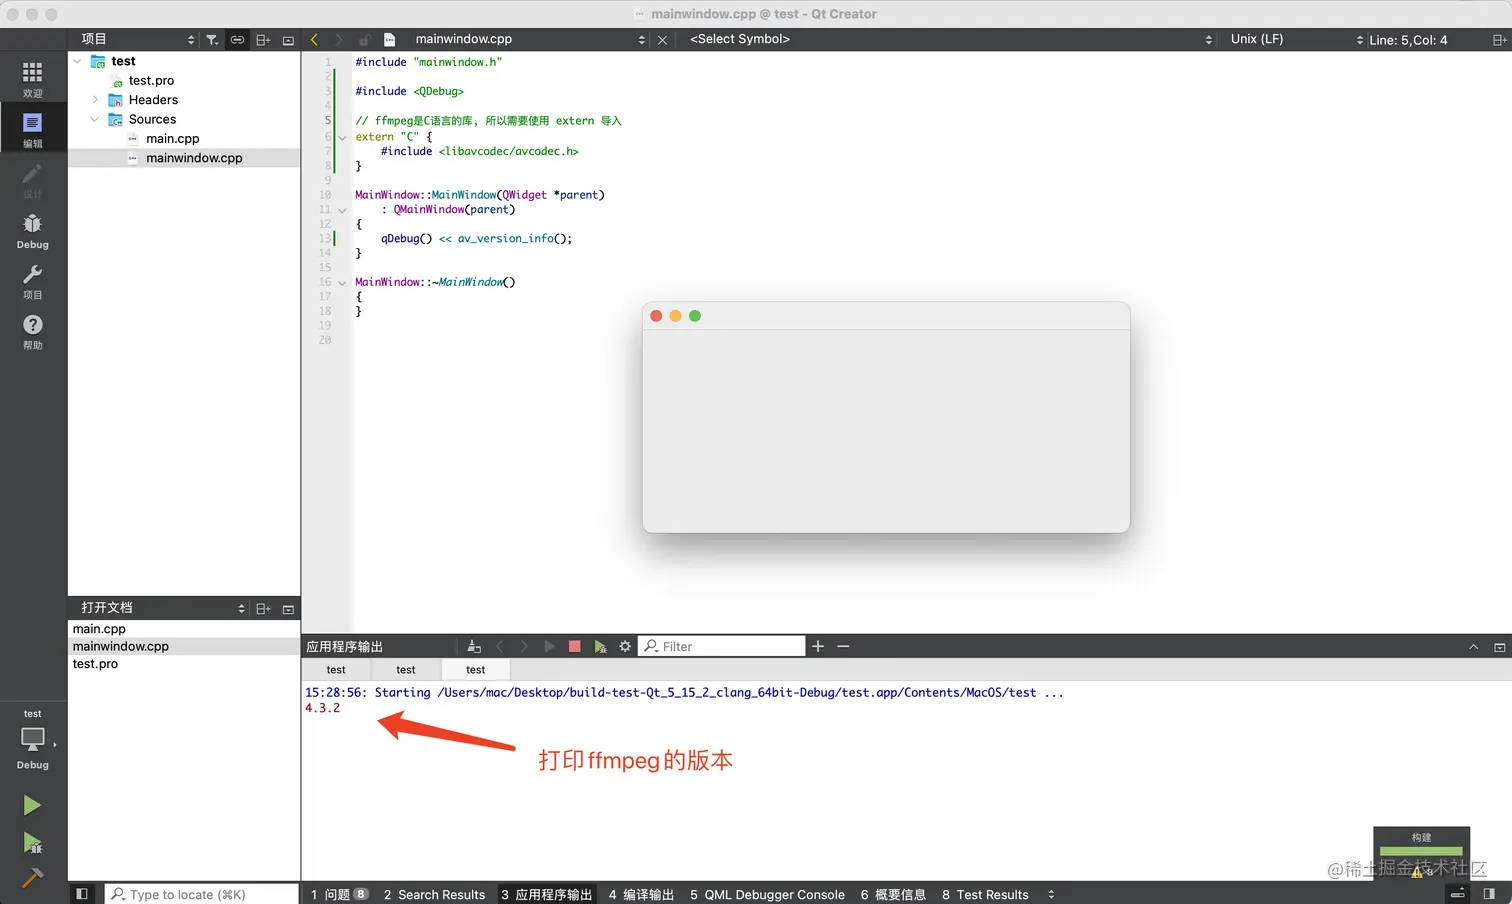The image size is (1512, 904).
Task: Go forward in editor navigation history
Action: tap(339, 40)
